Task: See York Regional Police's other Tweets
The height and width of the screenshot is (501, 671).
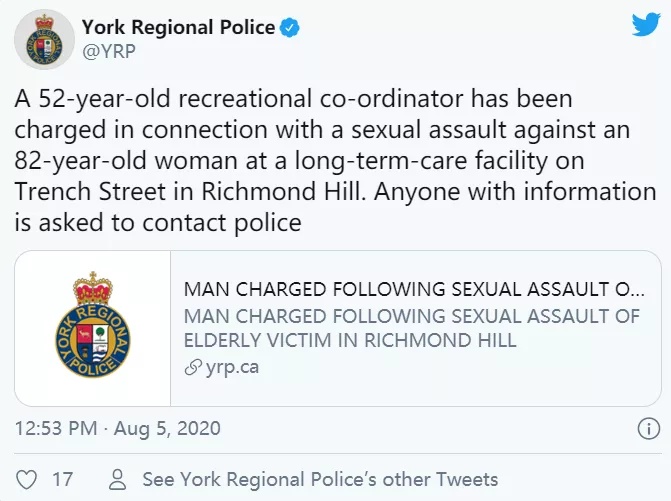Action: coord(320,480)
